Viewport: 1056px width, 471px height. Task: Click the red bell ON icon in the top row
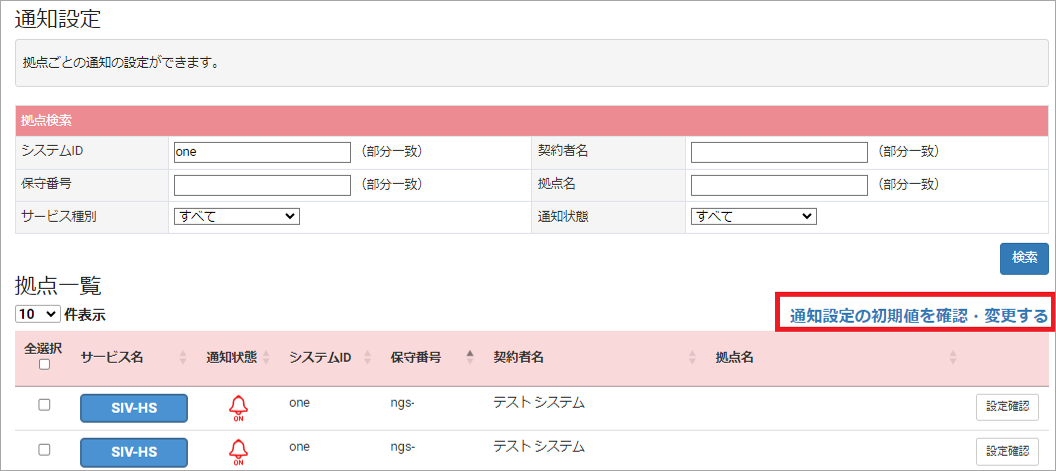click(x=238, y=408)
